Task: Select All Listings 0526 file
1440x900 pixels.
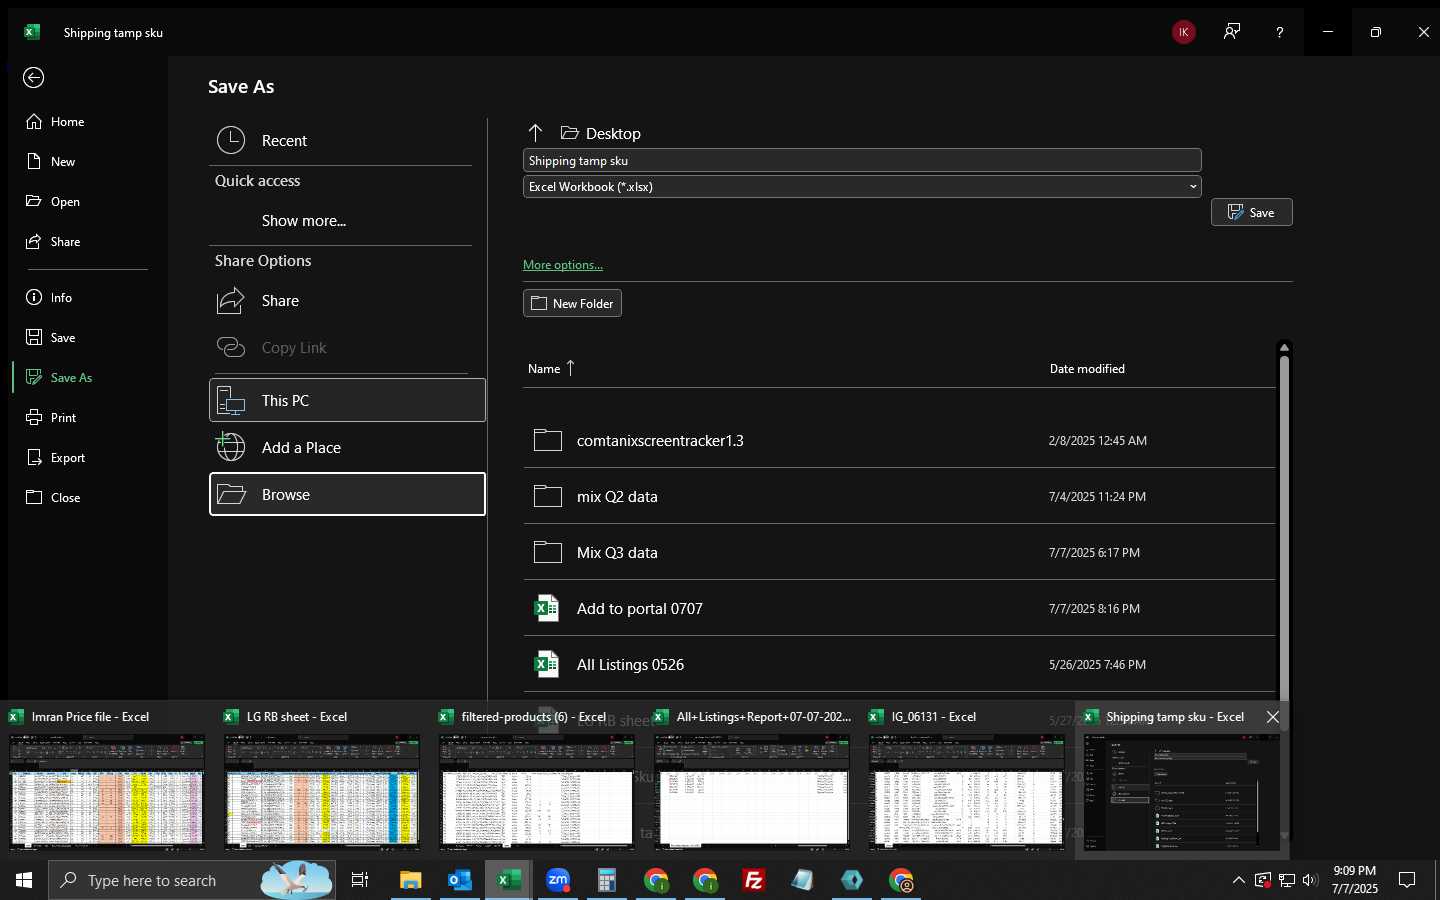Action: (x=899, y=664)
